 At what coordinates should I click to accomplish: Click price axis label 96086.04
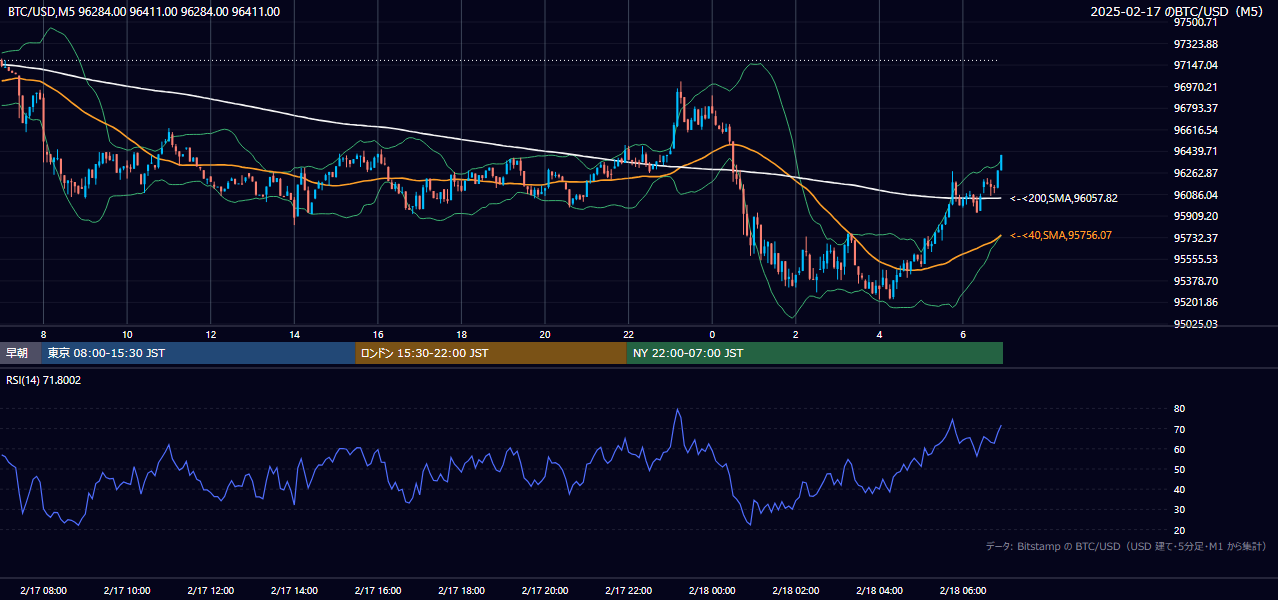[x=1196, y=195]
